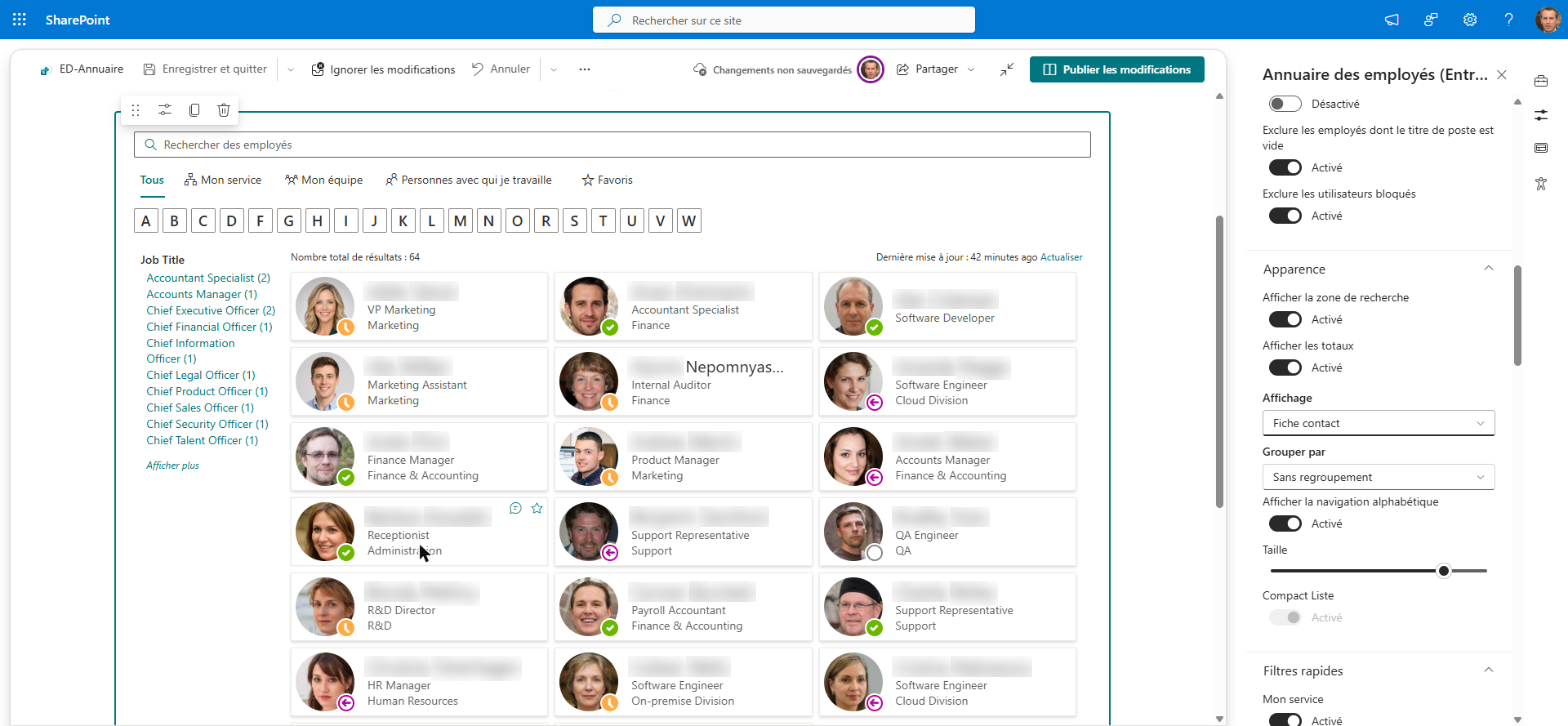
Task: Open the ellipsis more commands menu
Action: point(585,69)
